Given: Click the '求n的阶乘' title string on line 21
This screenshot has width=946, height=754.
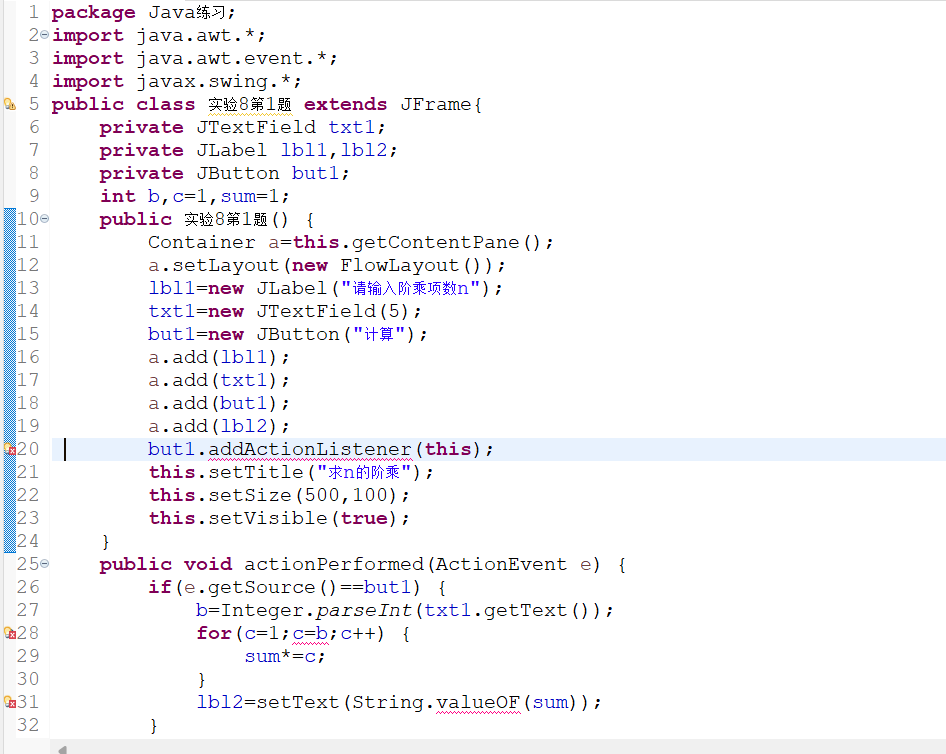Looking at the screenshot, I should (364, 472).
